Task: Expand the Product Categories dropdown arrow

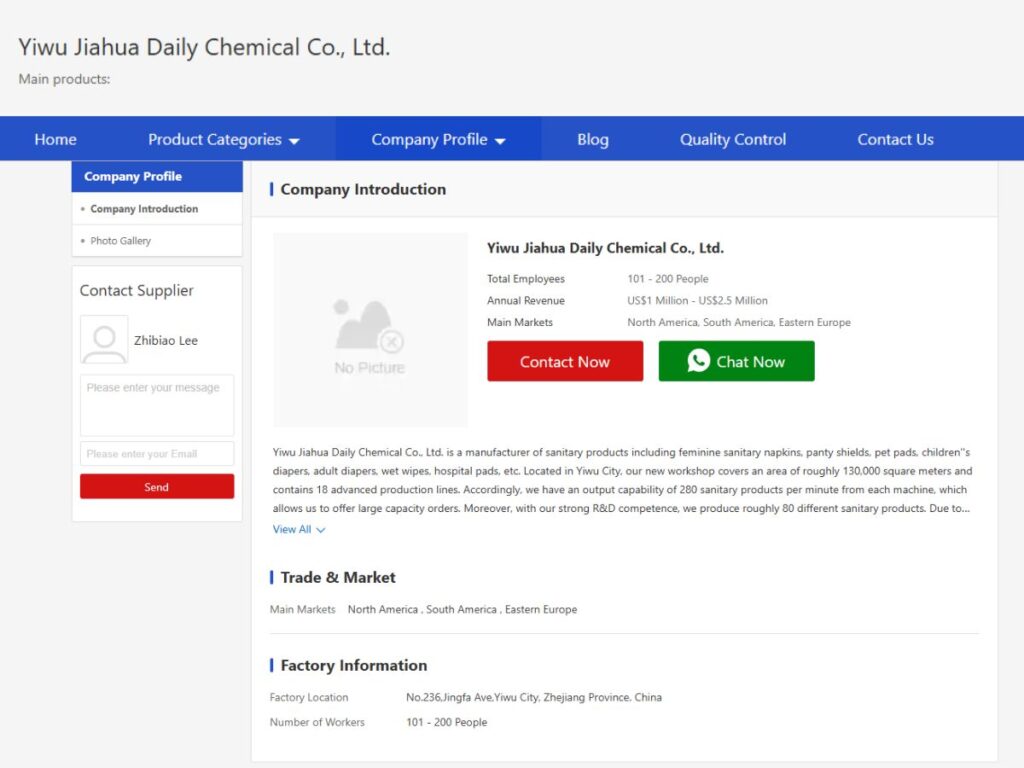Action: pyautogui.click(x=294, y=141)
